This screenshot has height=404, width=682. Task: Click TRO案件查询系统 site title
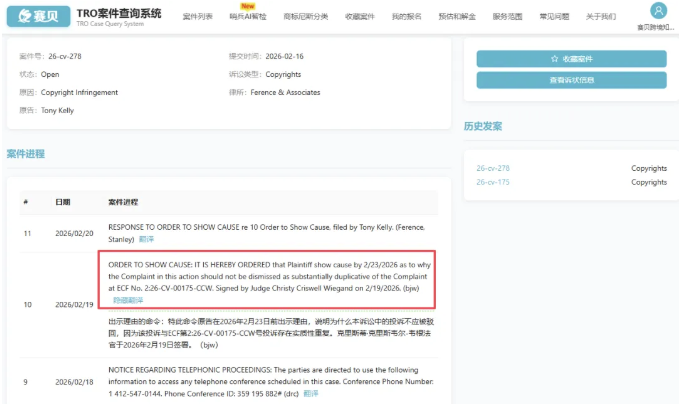click(x=119, y=14)
